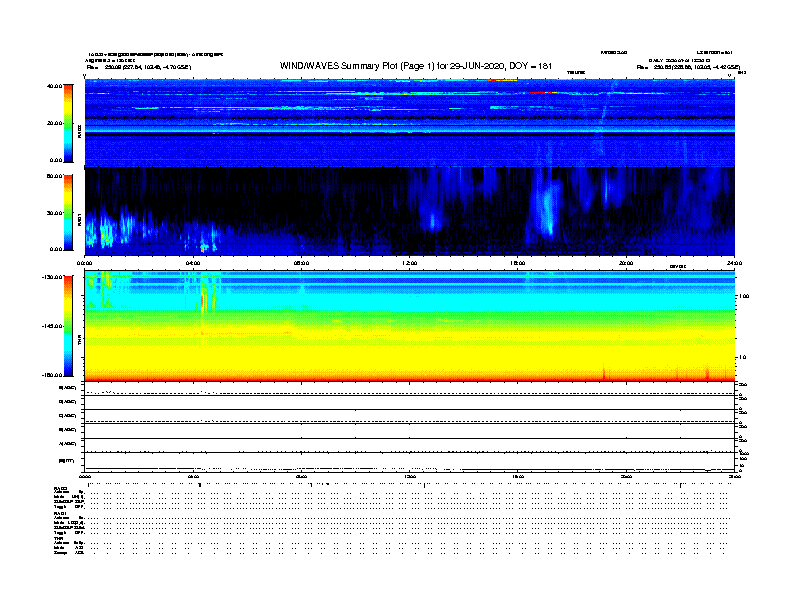Screen dimensions: 792x612
Task: Click the 60.00 label on RAD1 scale
Action: [x=54, y=176]
